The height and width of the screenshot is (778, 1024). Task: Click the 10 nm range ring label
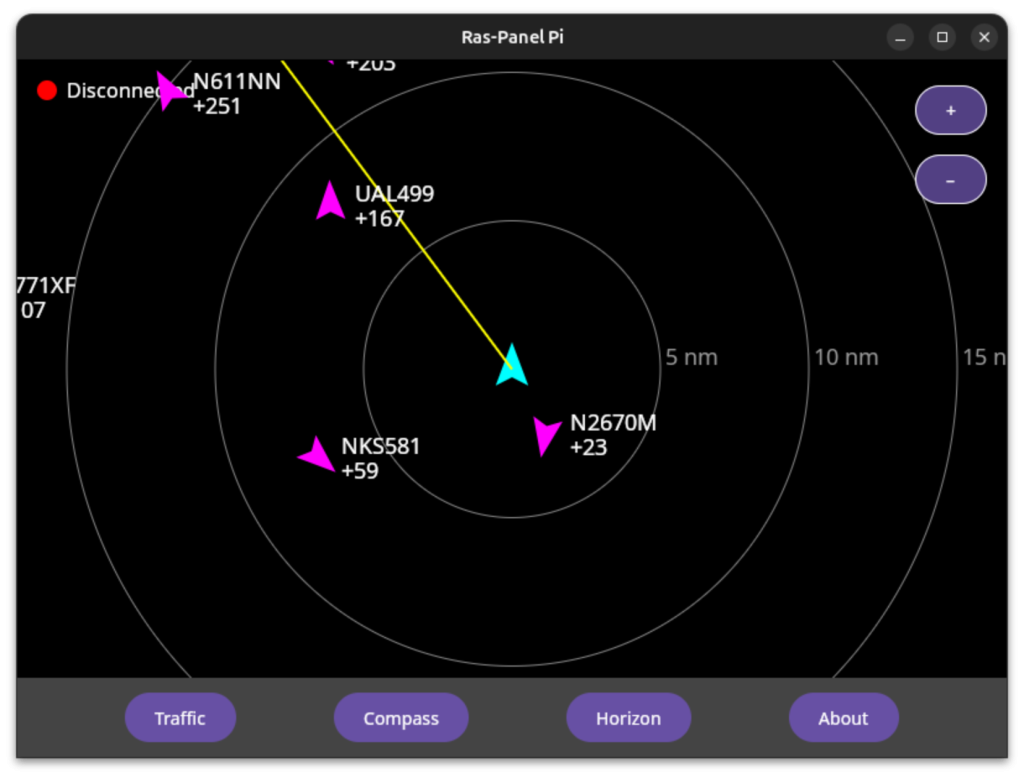pyautogui.click(x=846, y=358)
